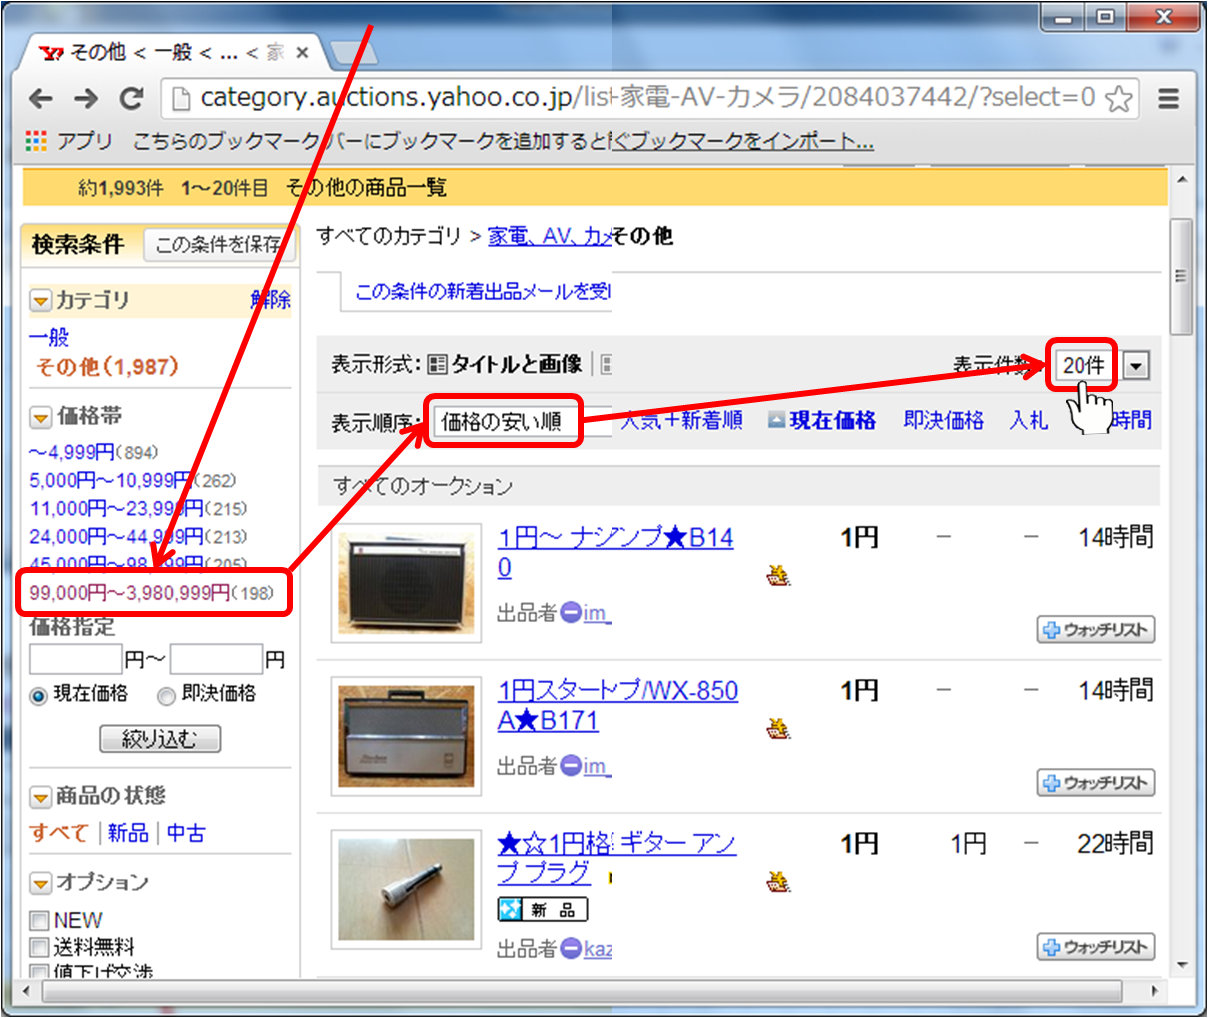Click the browser forward arrow
This screenshot has width=1208, height=1018.
(86, 98)
